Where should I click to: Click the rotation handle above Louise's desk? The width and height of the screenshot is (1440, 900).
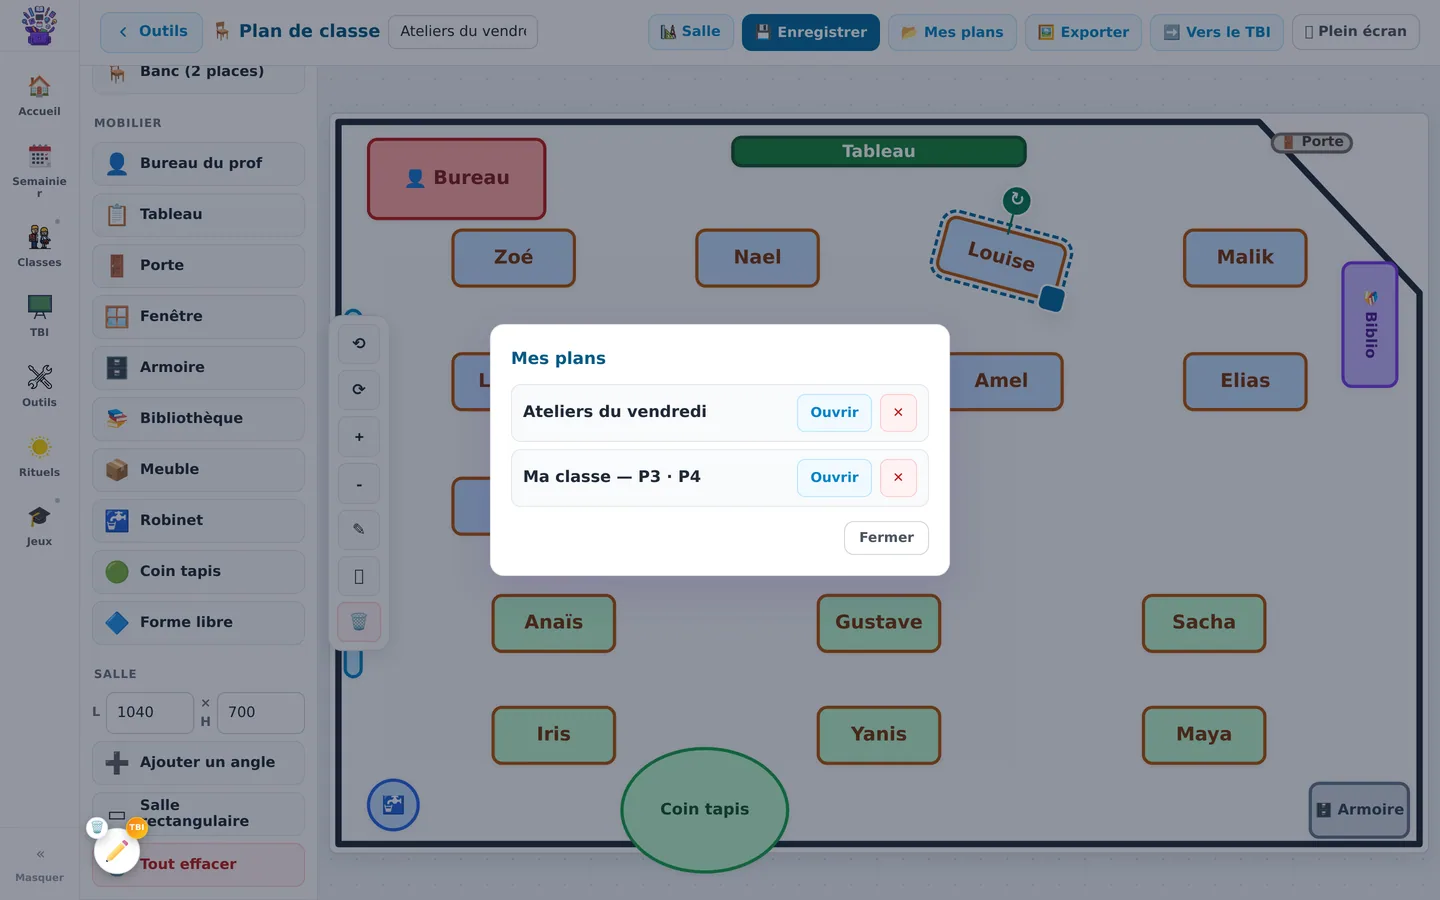pyautogui.click(x=1017, y=199)
